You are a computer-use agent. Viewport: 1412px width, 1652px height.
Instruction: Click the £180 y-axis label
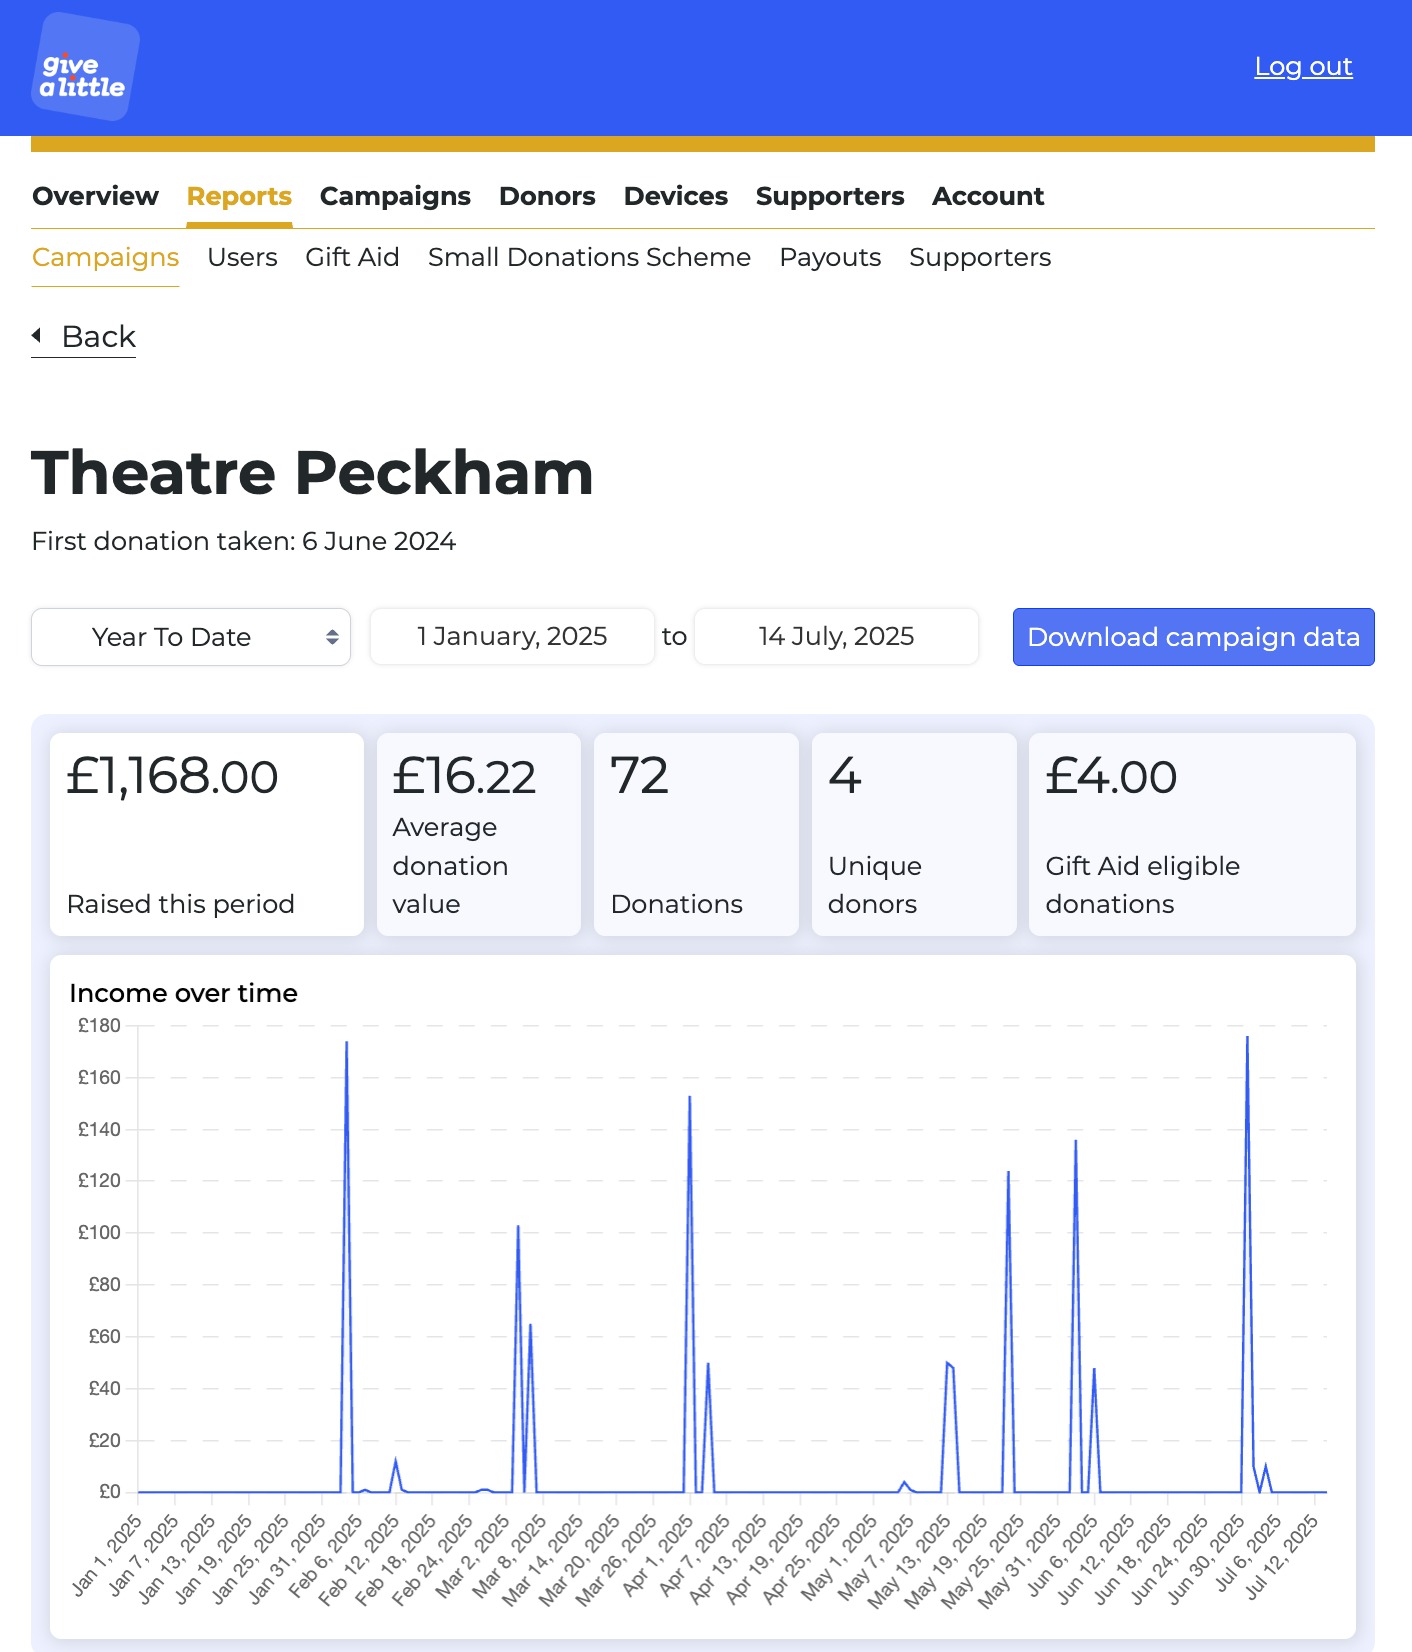99,1025
